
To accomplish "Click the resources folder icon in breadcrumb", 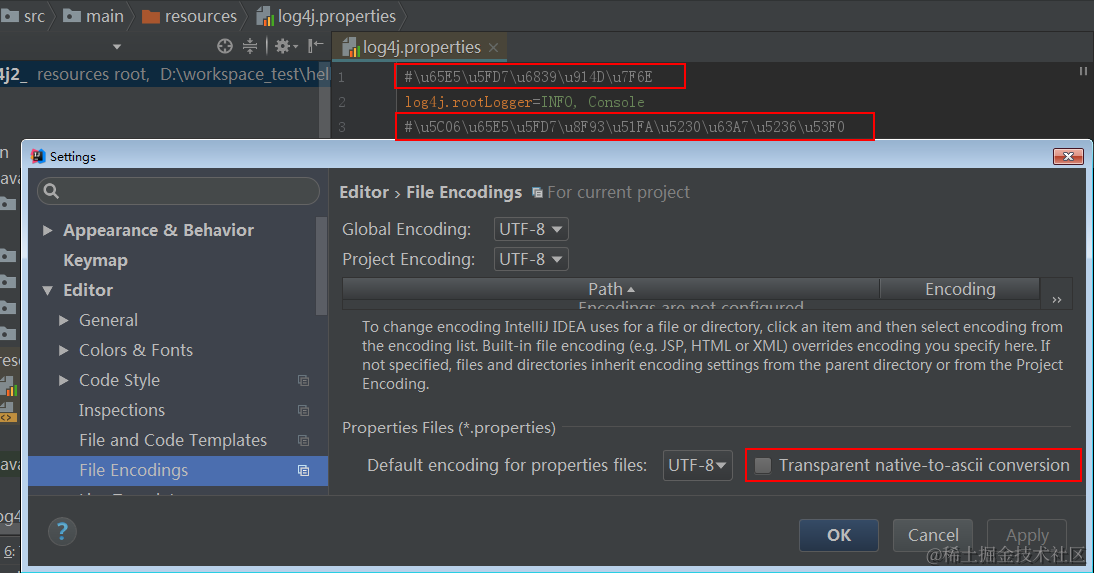I will pyautogui.click(x=151, y=16).
